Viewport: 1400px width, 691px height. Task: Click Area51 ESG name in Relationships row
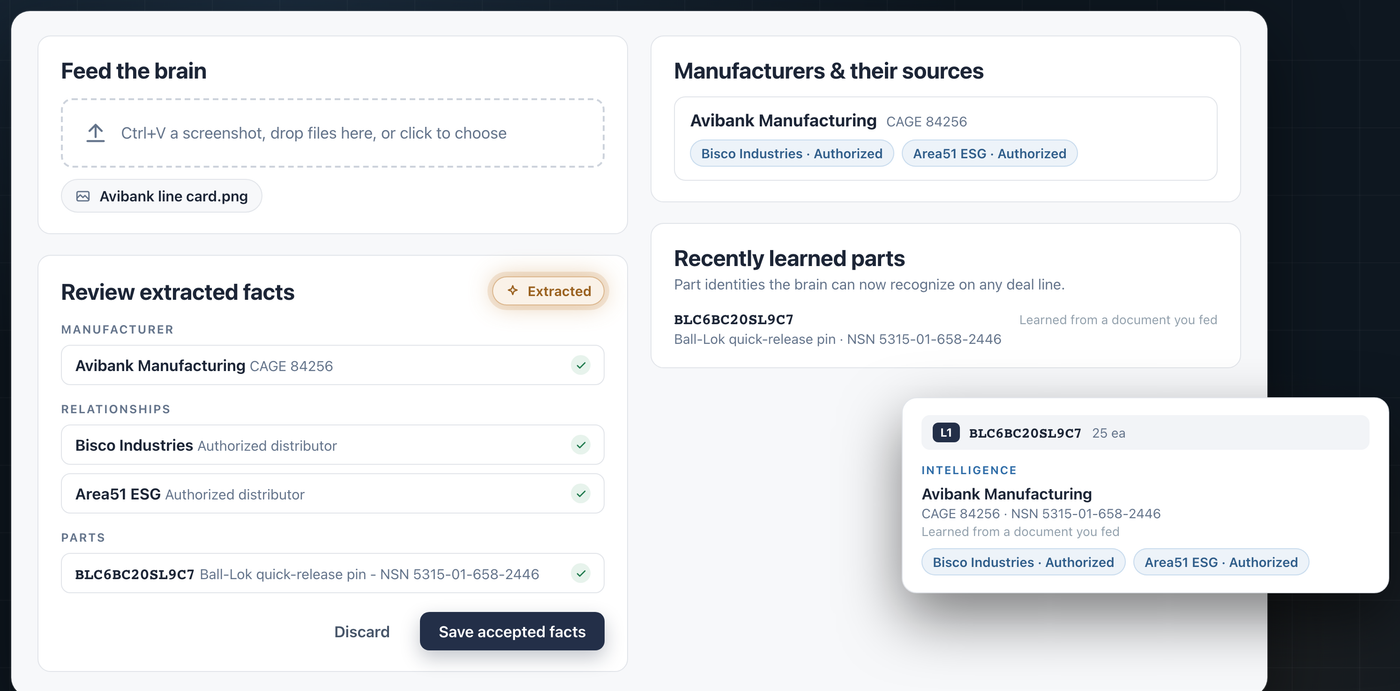click(118, 493)
